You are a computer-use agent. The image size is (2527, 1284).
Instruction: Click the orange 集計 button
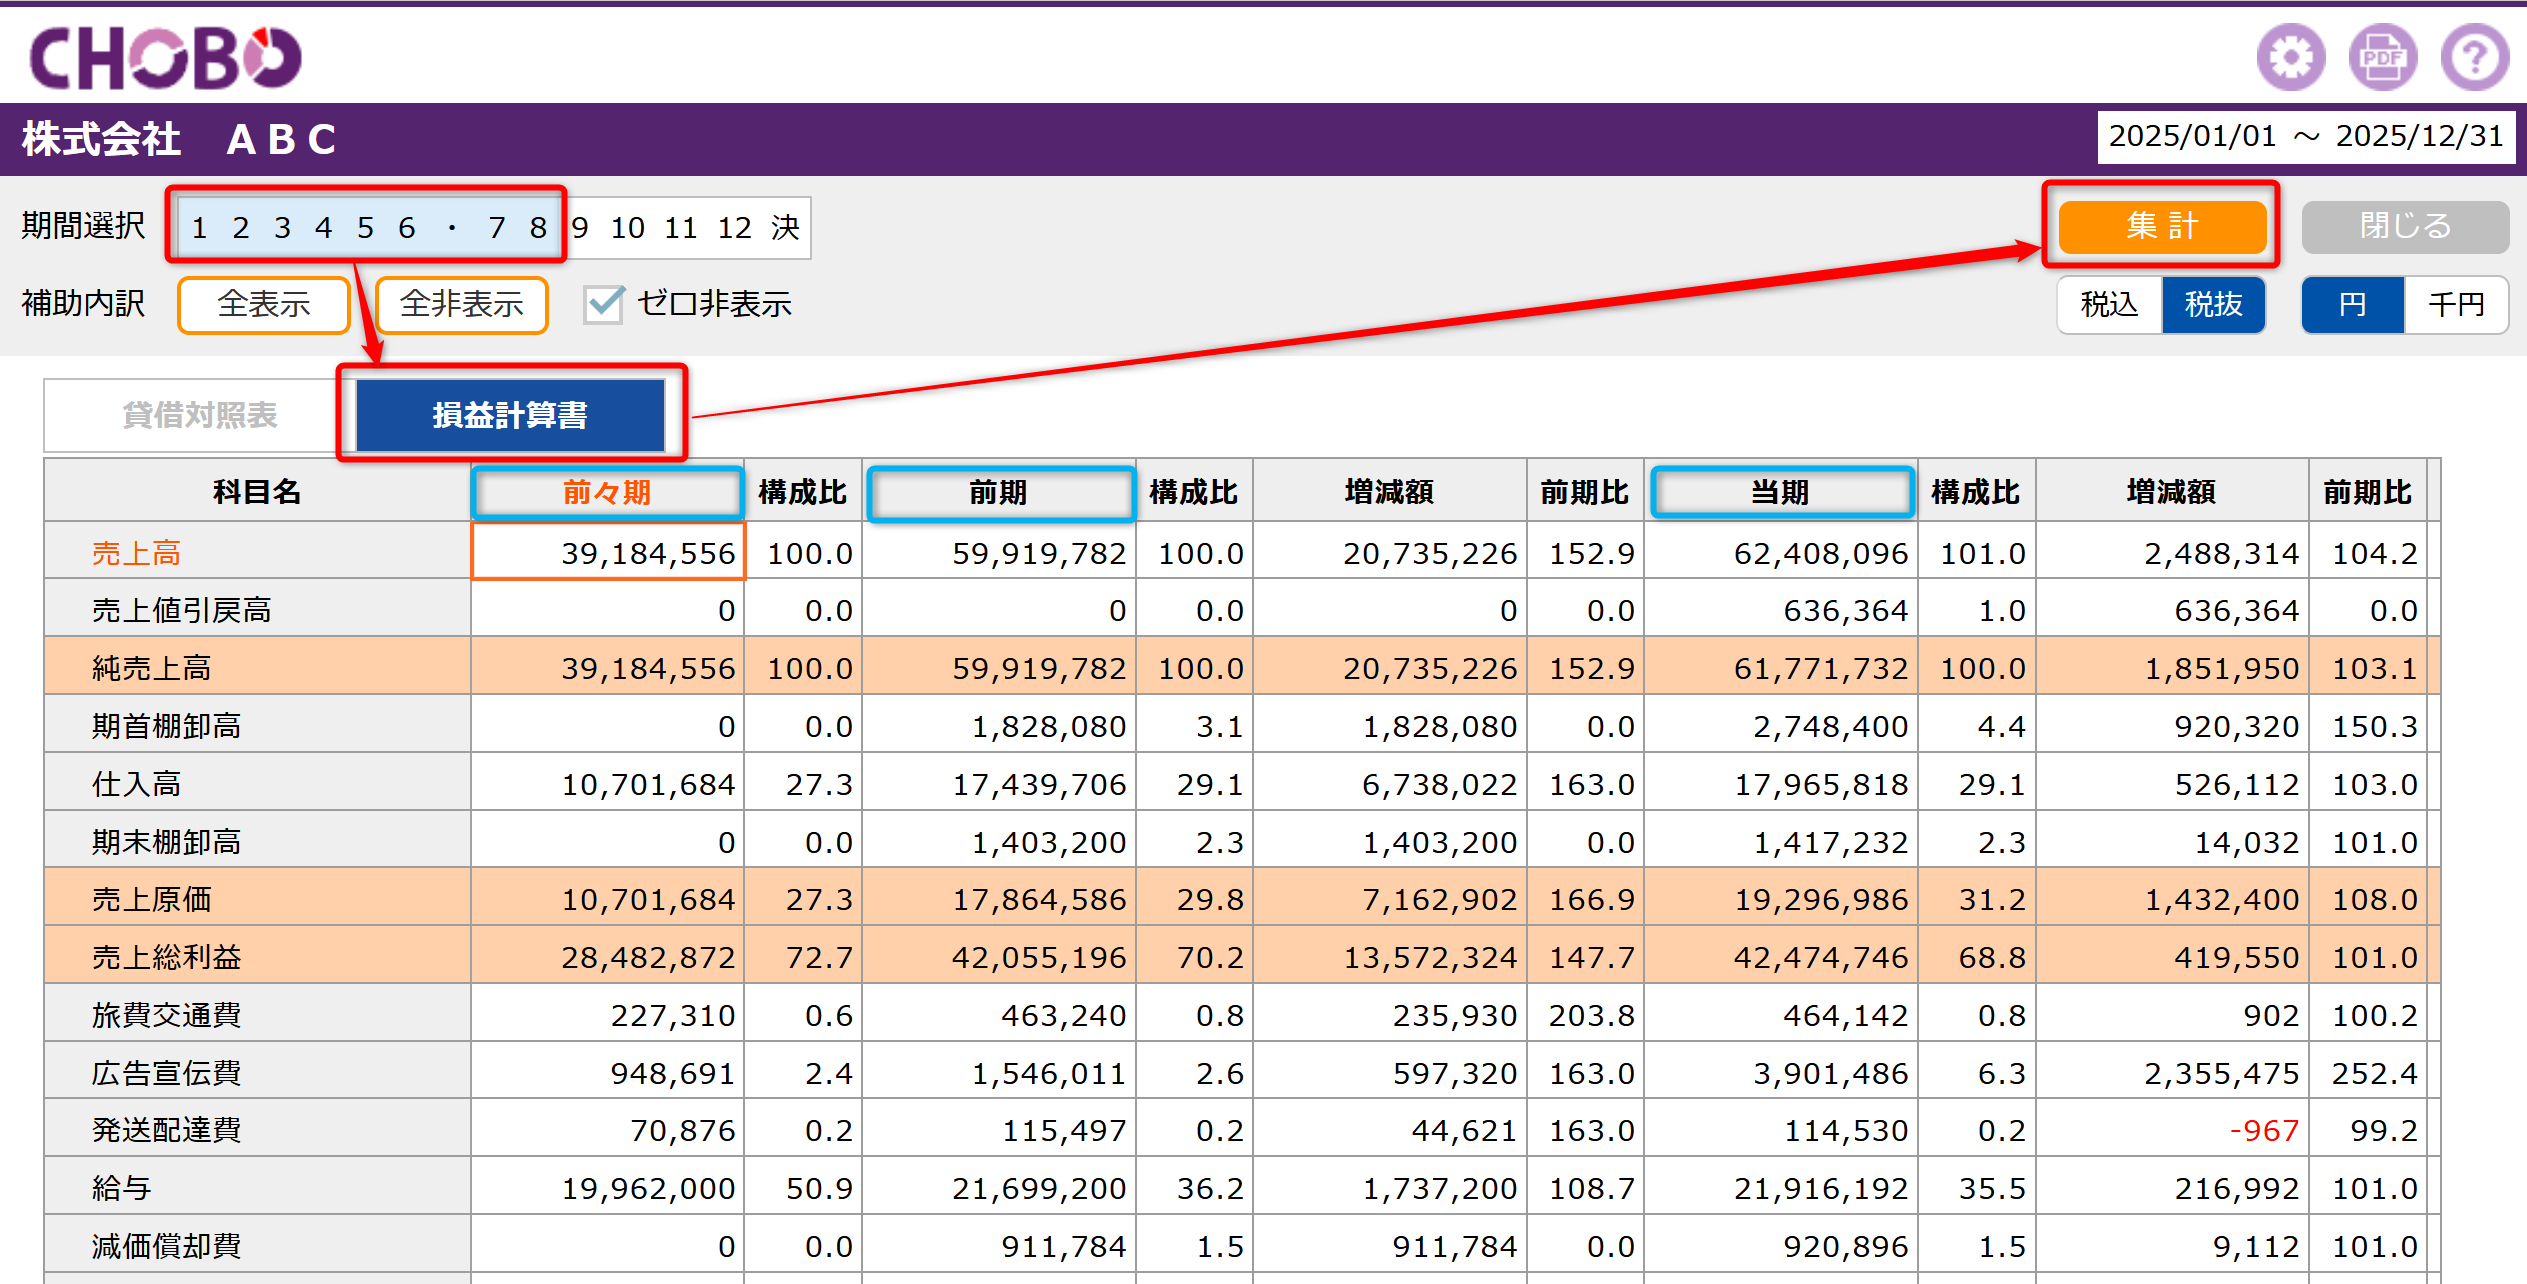[2162, 226]
